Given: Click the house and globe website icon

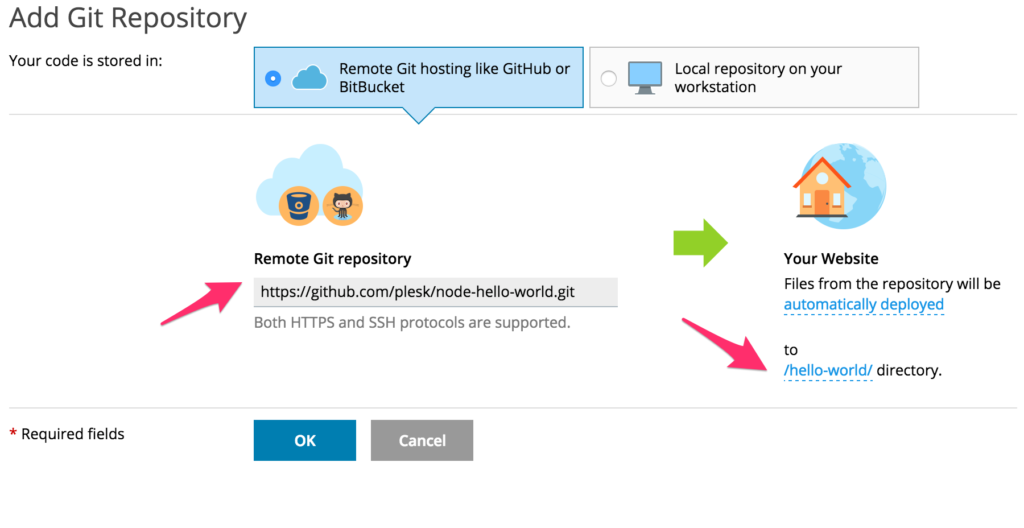Looking at the screenshot, I should pos(840,186).
